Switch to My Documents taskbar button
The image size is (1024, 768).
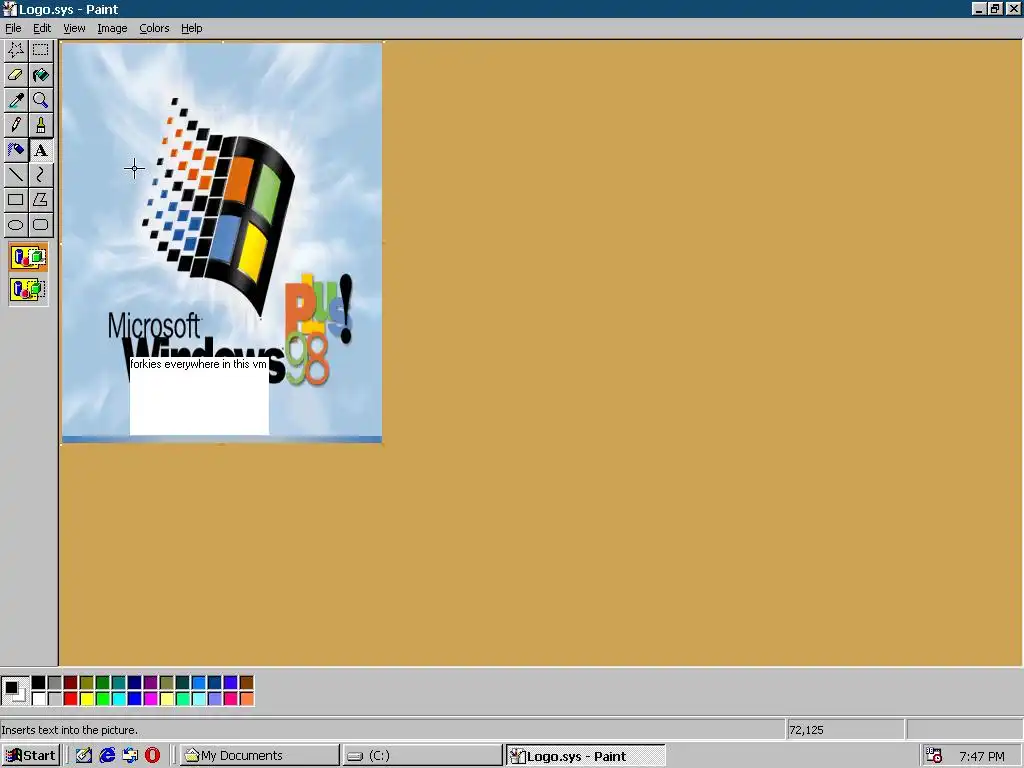[x=259, y=756]
